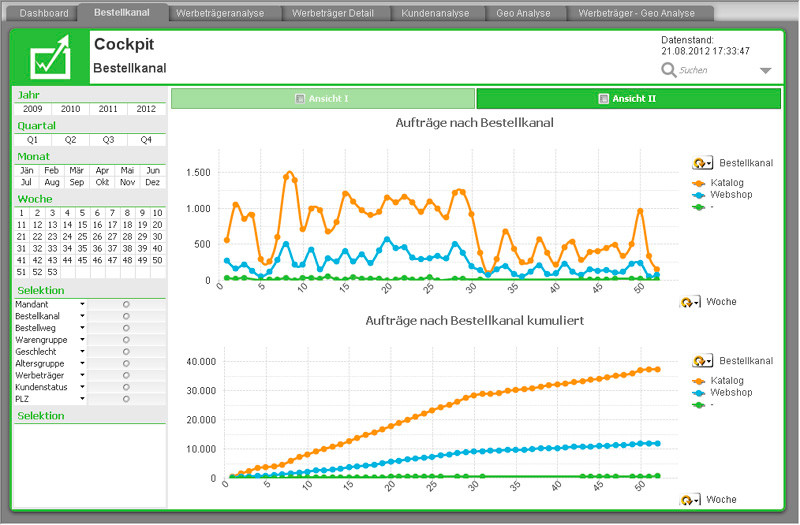Click the Ansicht I sheet icon
This screenshot has height=525, width=800.
(x=300, y=98)
